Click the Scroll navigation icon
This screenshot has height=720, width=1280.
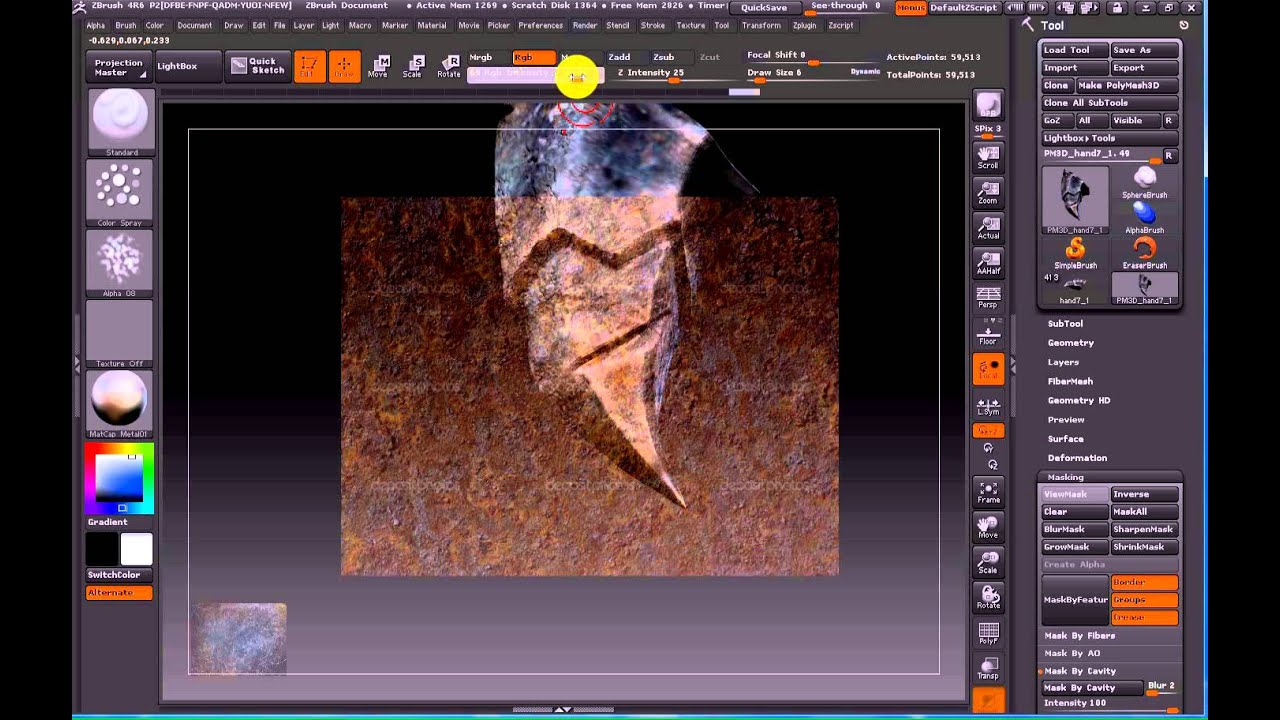pyautogui.click(x=988, y=157)
